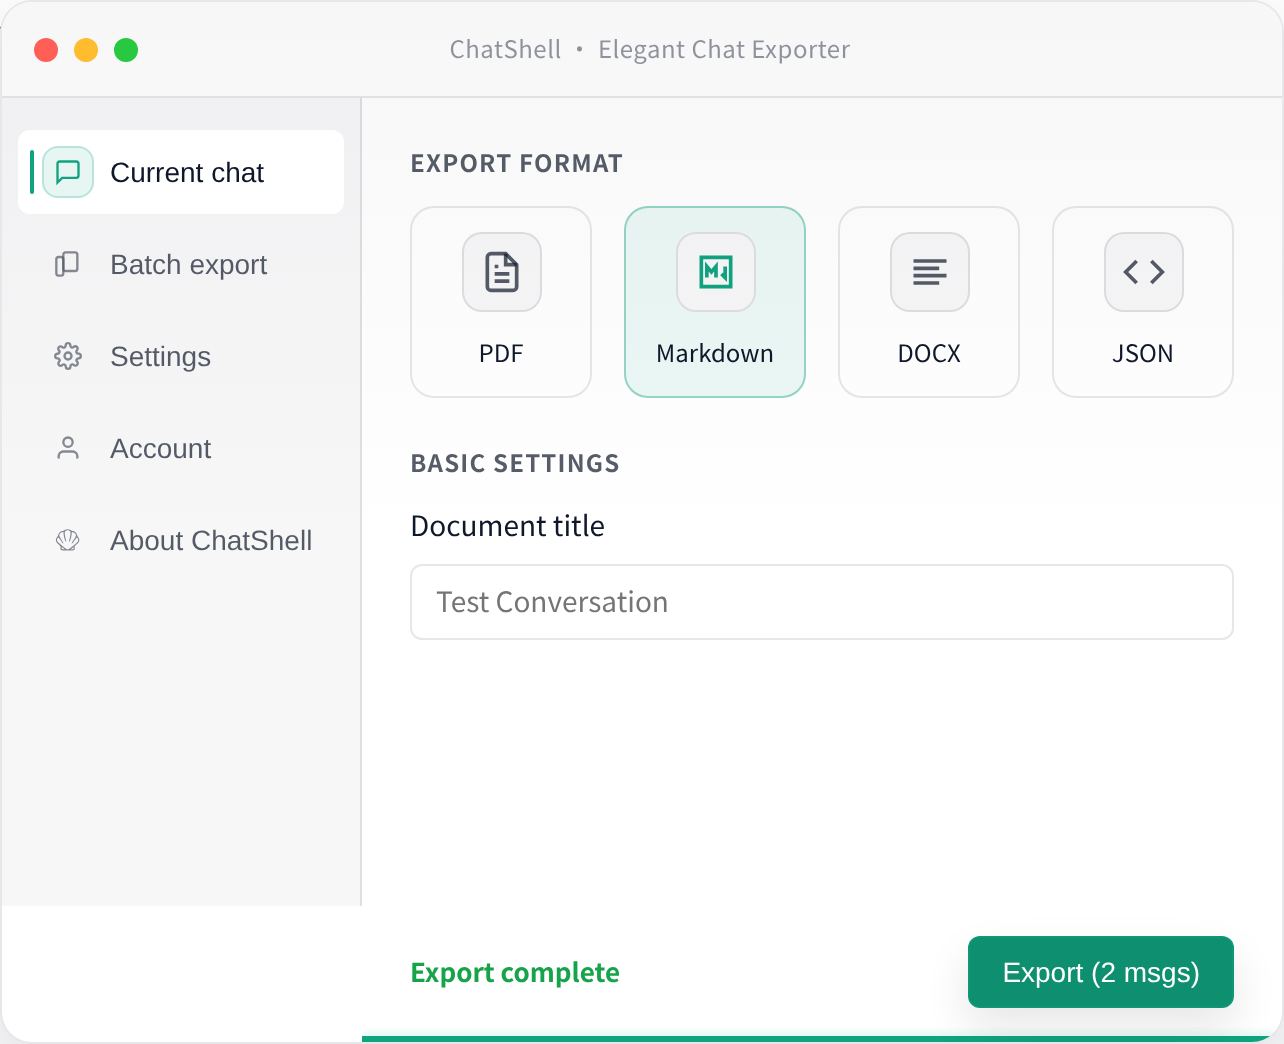The width and height of the screenshot is (1284, 1044).
Task: Click the Test Conversation title field
Action: [x=821, y=601]
